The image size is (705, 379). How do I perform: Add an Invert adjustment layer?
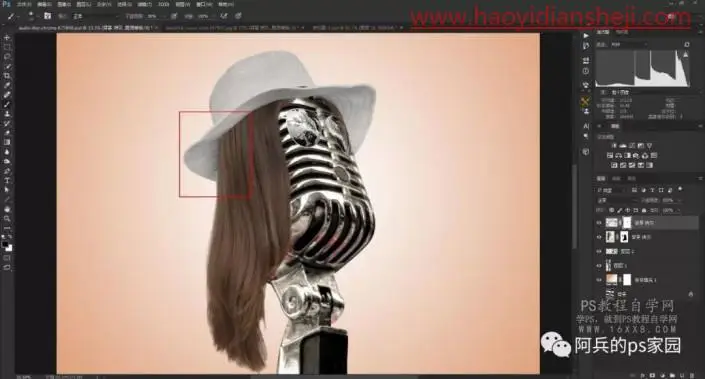(615, 165)
